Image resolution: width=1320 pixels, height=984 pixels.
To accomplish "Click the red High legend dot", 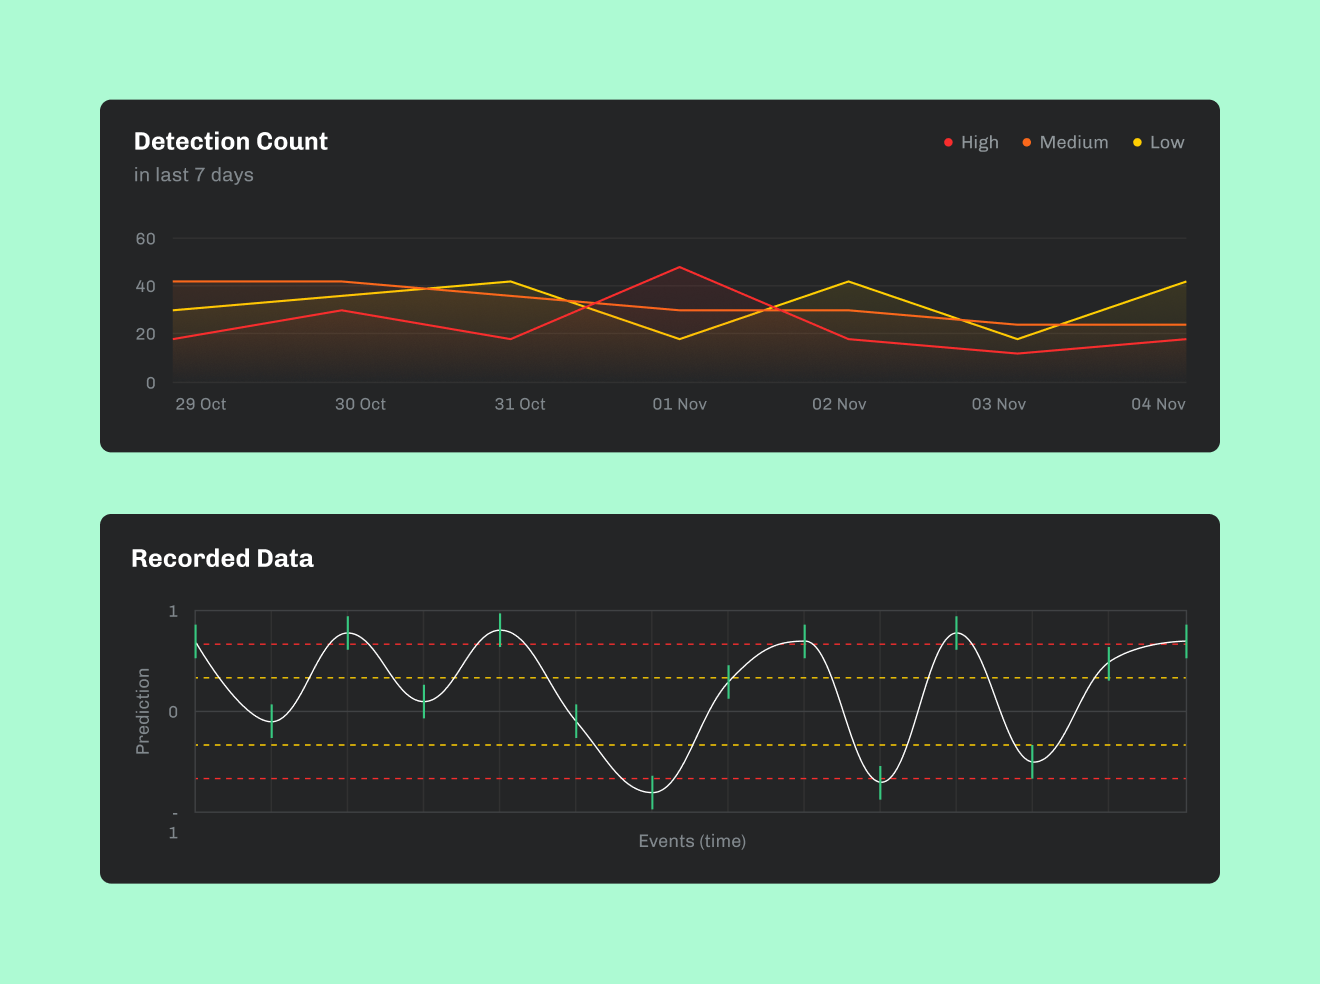I will pyautogui.click(x=948, y=143).
